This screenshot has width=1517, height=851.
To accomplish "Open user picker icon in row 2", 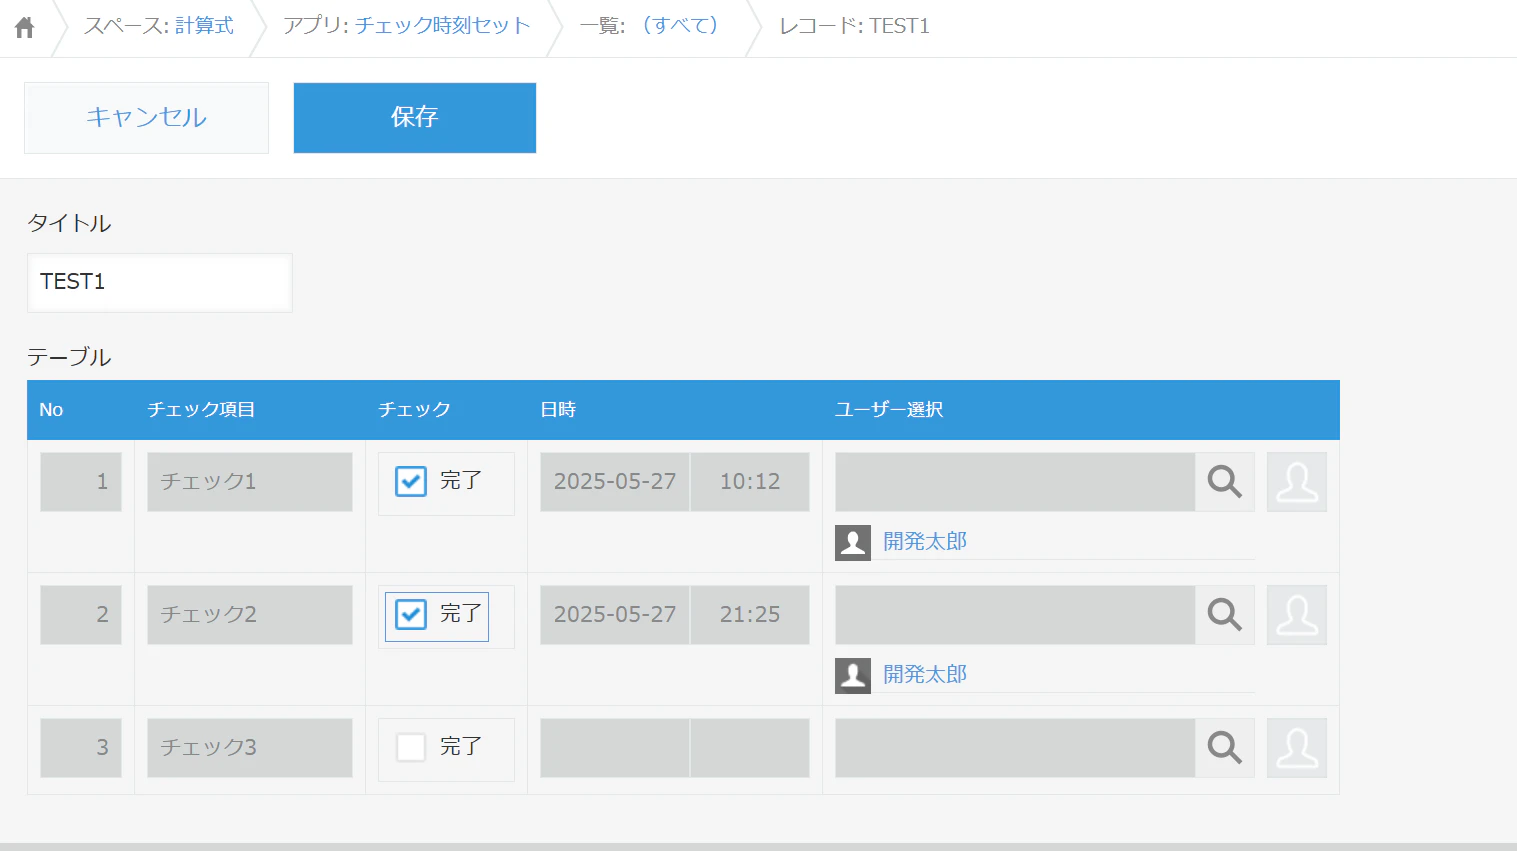I will 1297,615.
